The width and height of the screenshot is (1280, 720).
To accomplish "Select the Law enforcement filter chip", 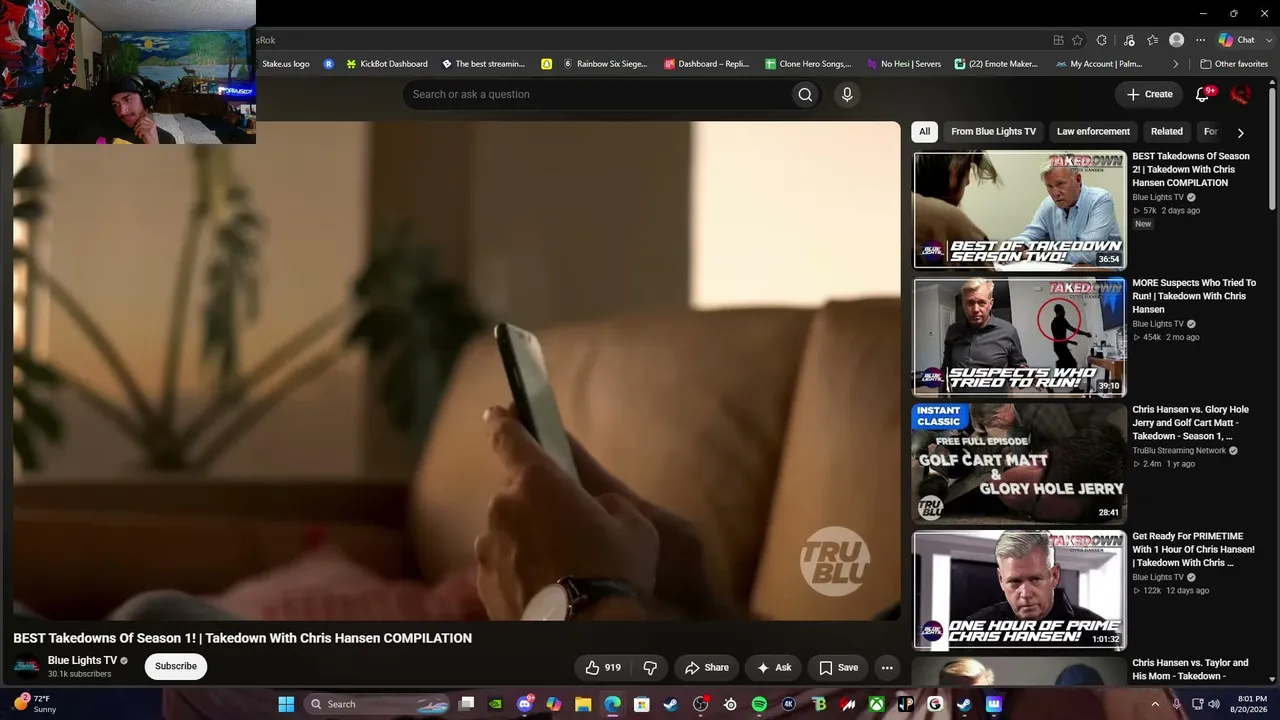I will click(1093, 131).
